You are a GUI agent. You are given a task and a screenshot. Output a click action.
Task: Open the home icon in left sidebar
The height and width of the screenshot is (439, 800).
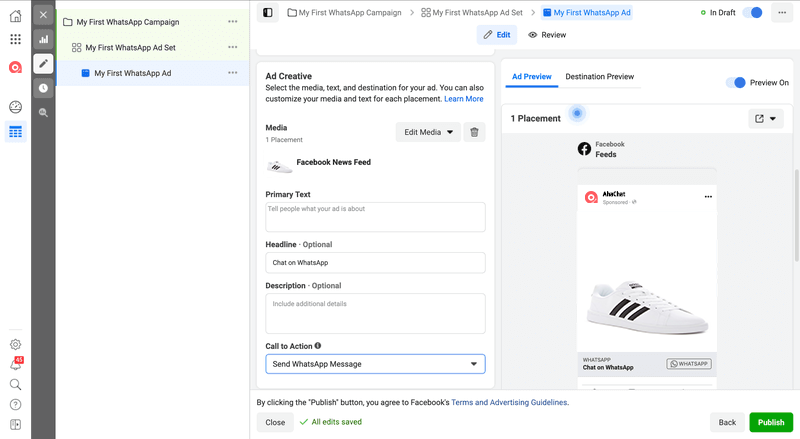(15, 15)
